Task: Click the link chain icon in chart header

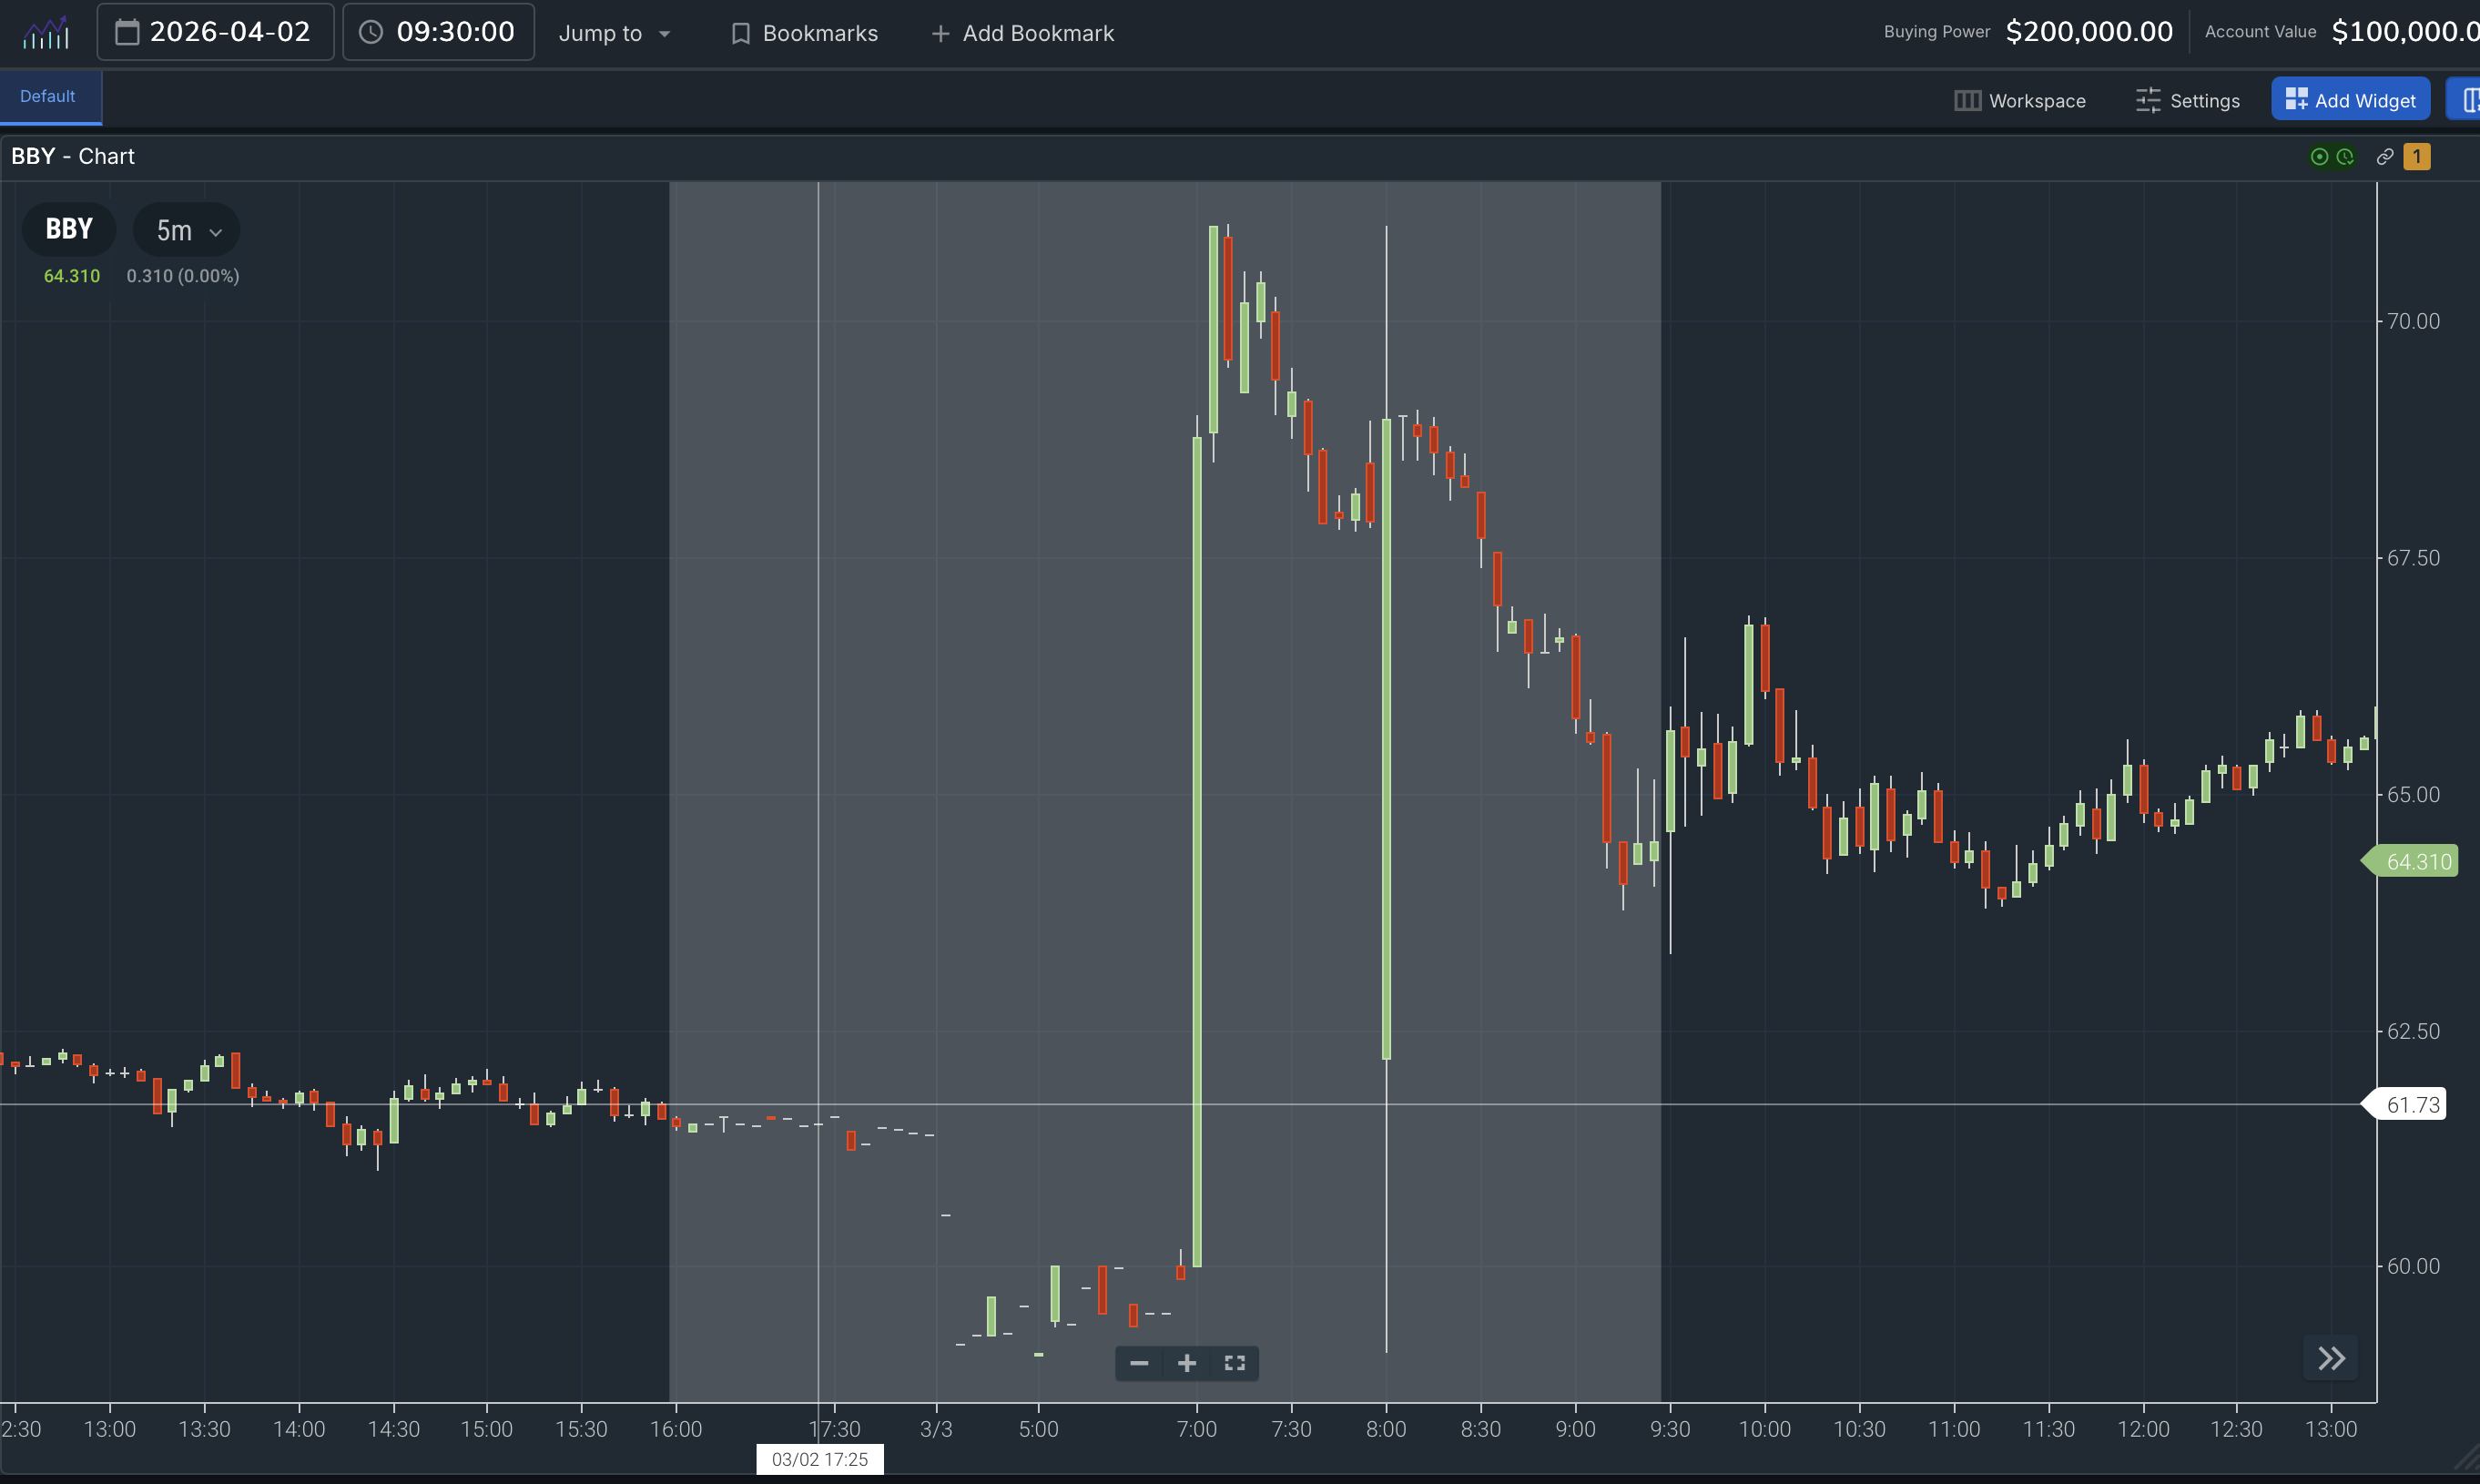Action: (2385, 157)
